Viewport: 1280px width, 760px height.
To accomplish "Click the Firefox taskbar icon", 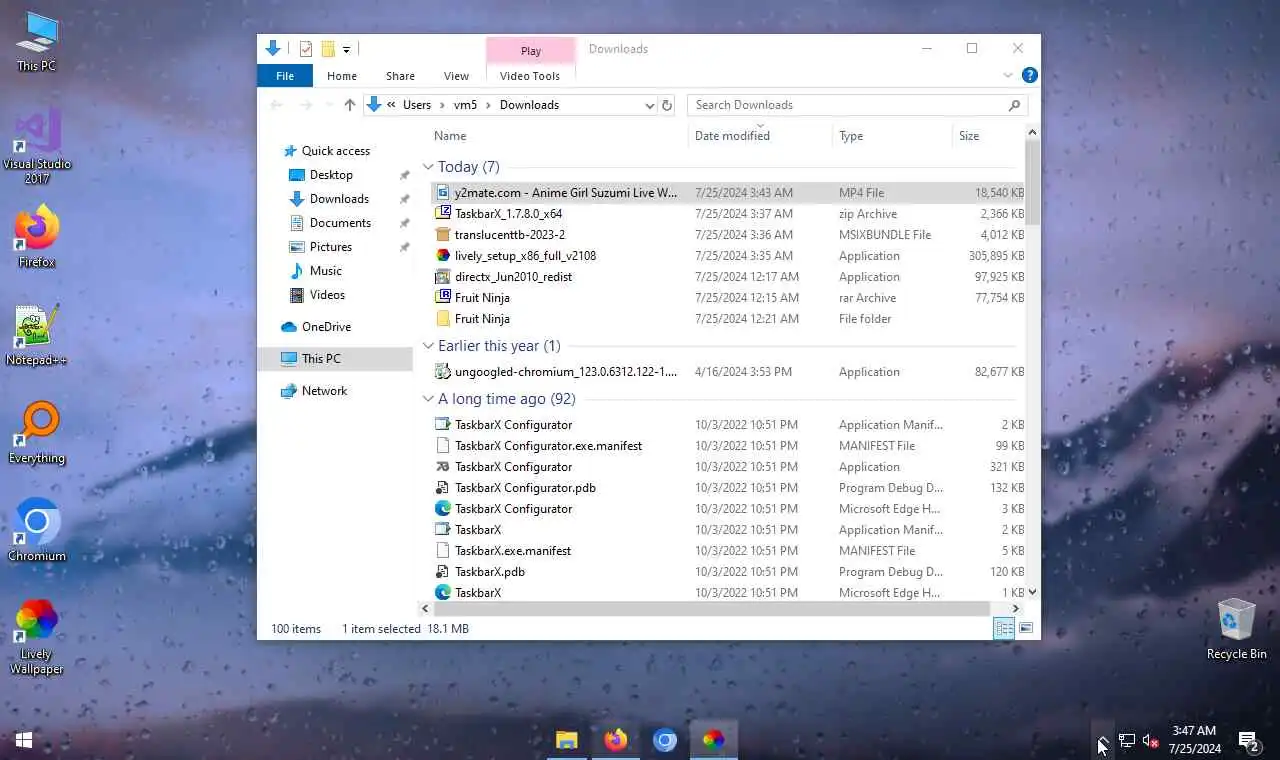I will point(616,740).
